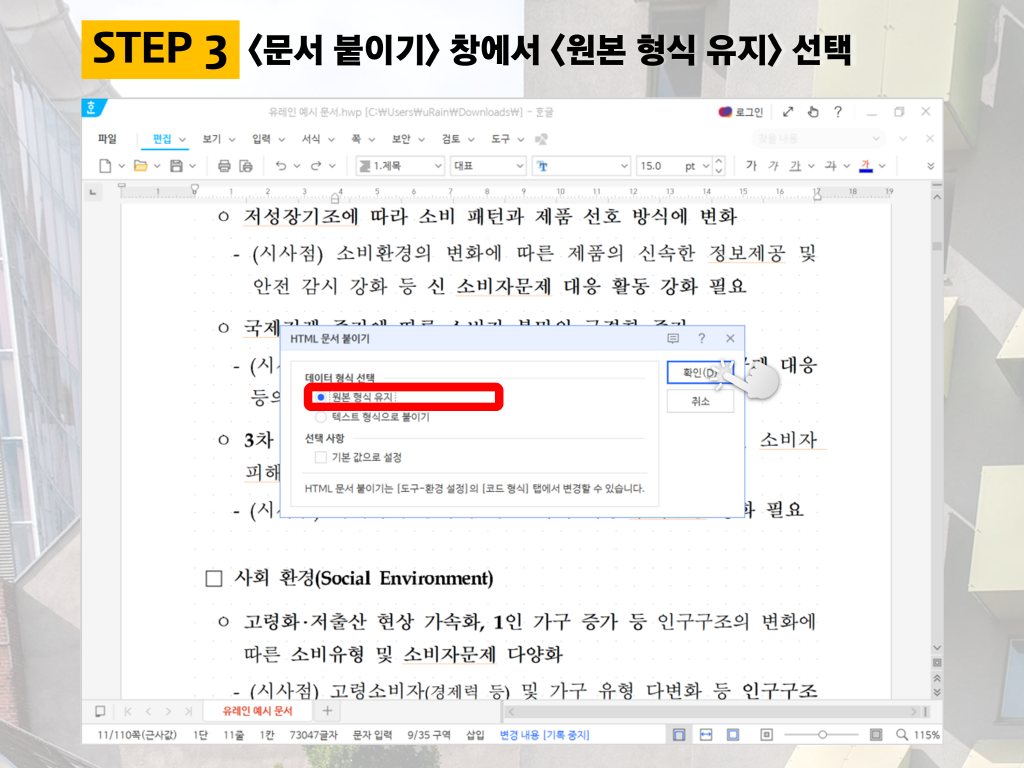Click the font size stepper up arrow
1024x768 pixels.
tap(719, 161)
